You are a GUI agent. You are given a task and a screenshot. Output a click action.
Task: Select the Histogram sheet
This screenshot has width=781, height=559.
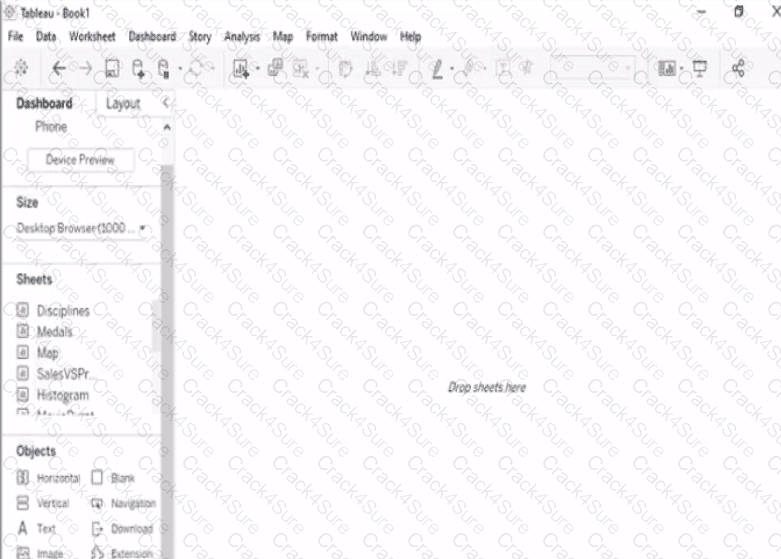[53, 395]
